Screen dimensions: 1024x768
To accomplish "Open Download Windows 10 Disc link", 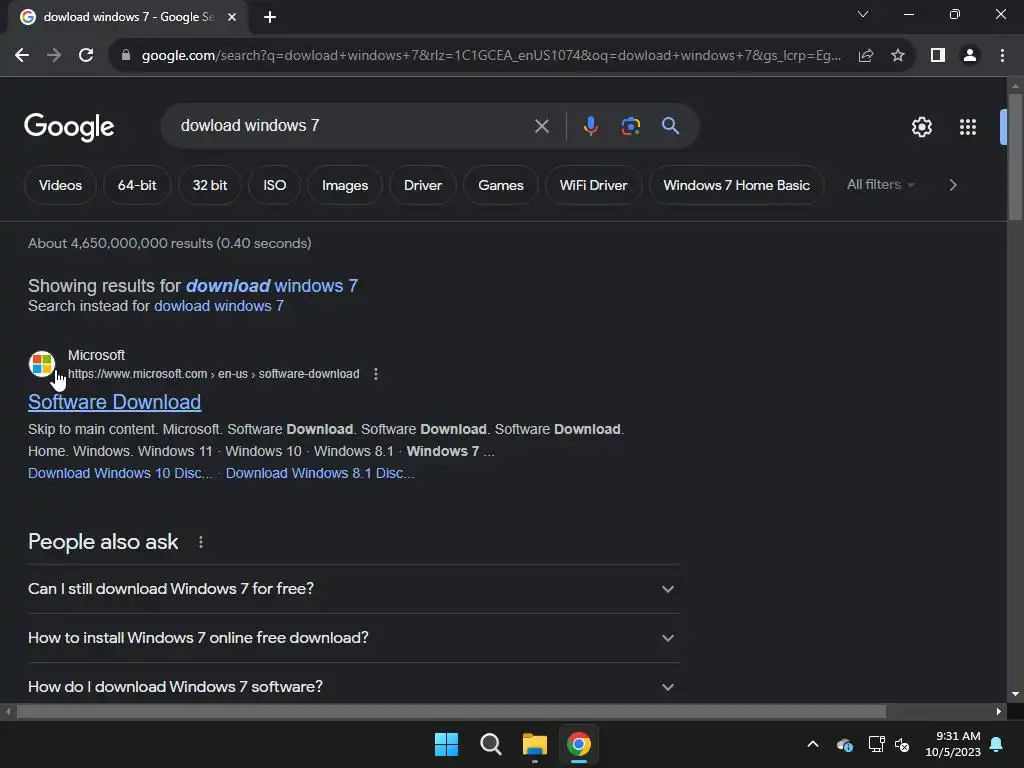I will point(120,473).
